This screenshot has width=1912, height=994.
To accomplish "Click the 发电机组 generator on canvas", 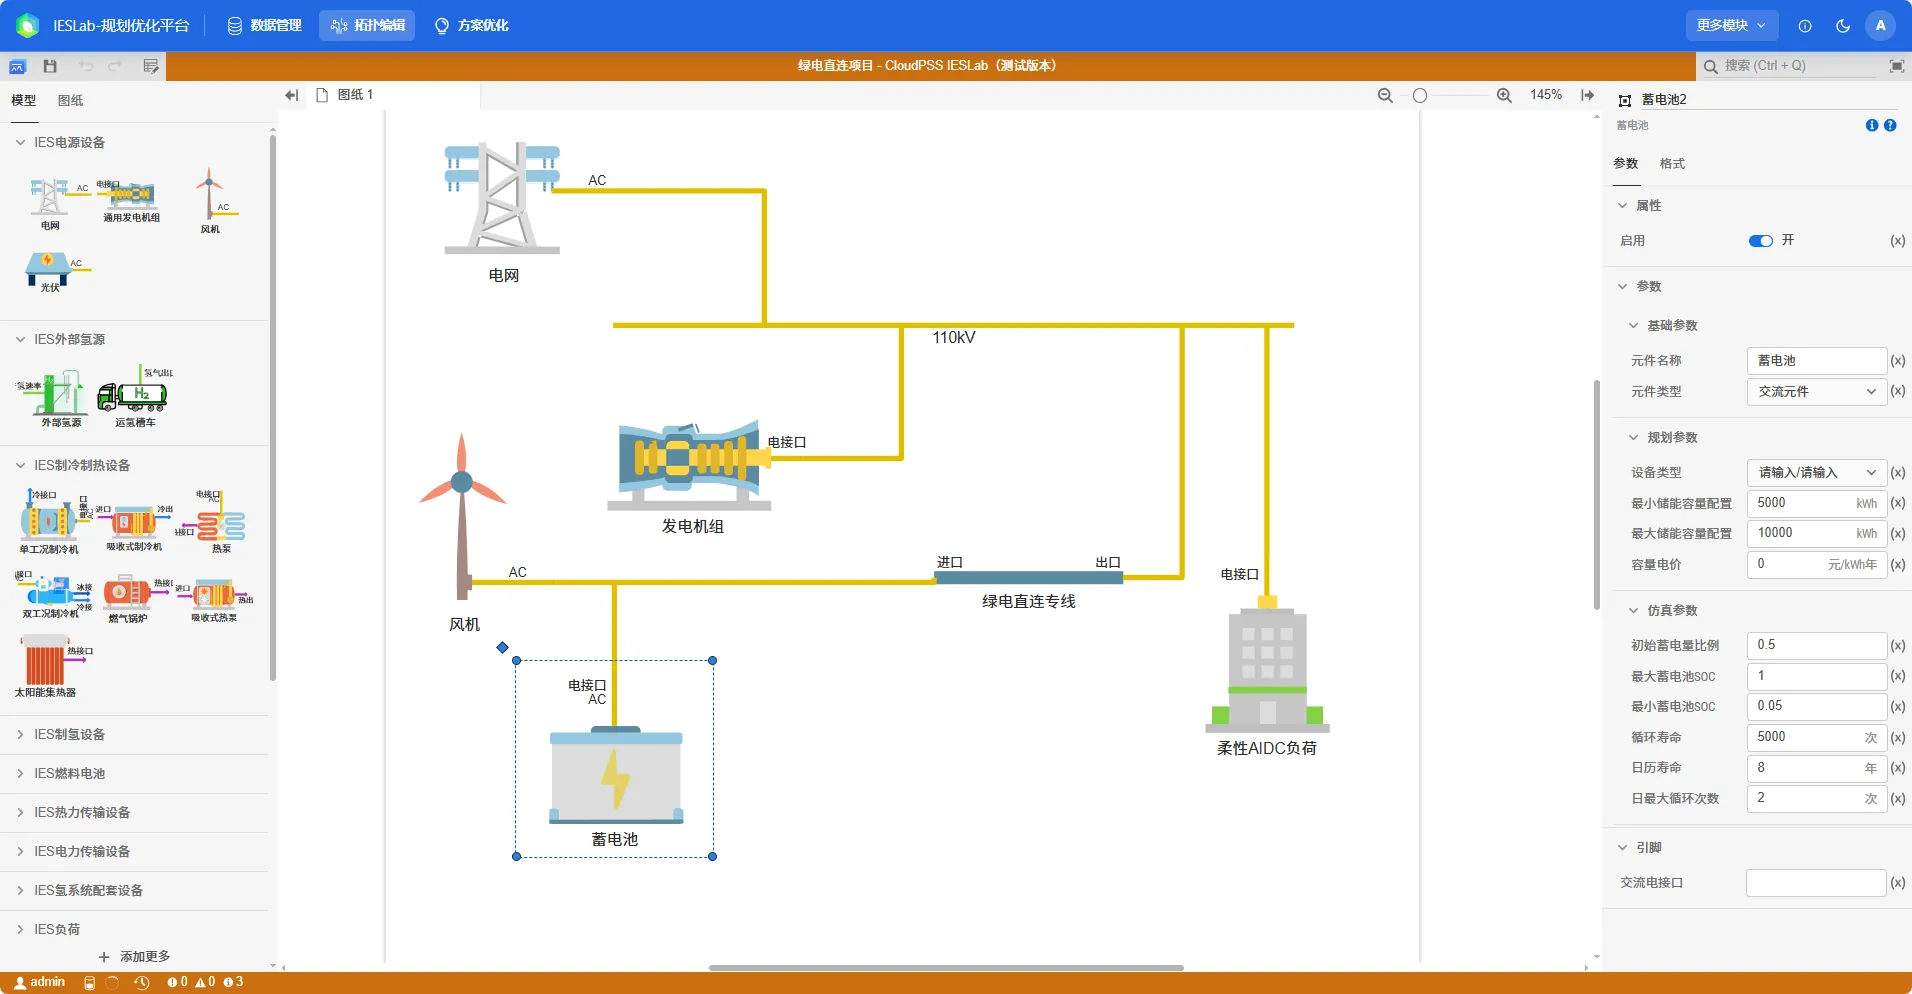I will pos(690,465).
